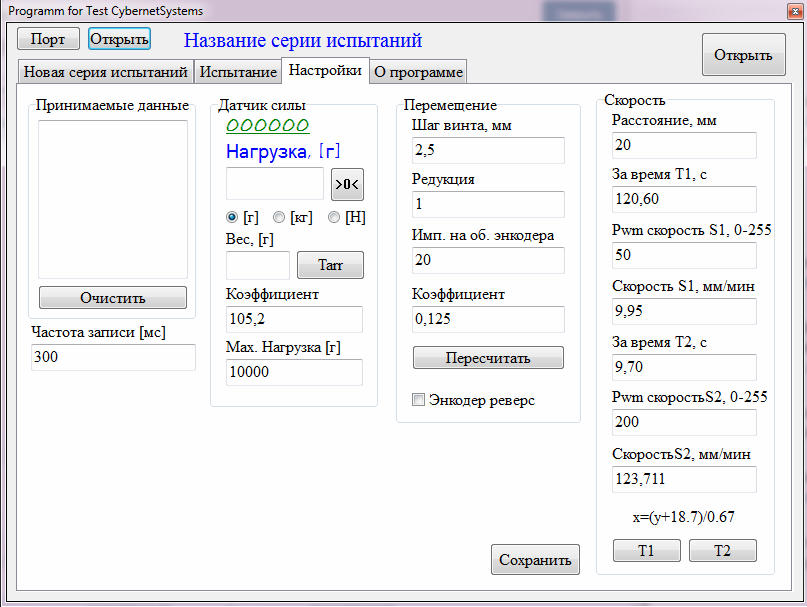Click the T2 button
This screenshot has width=807, height=607.
(x=723, y=551)
